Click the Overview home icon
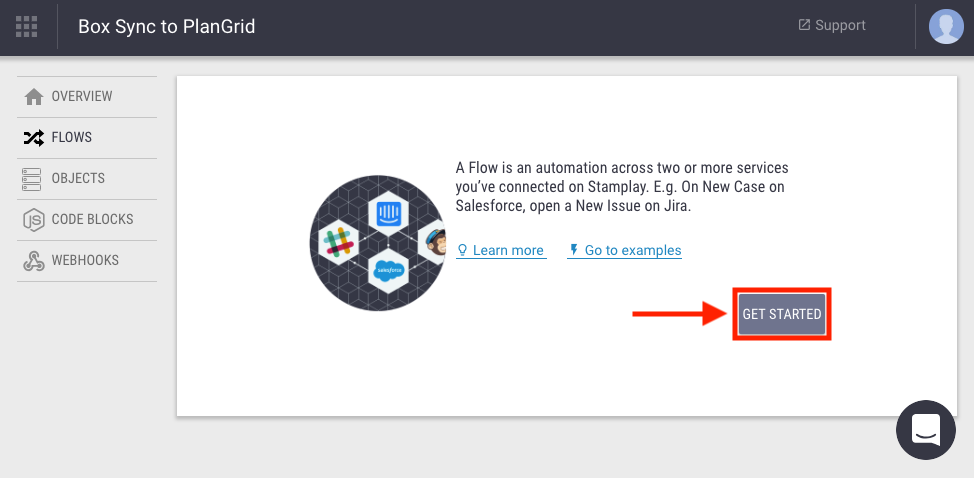This screenshot has height=478, width=974. pyautogui.click(x=34, y=97)
